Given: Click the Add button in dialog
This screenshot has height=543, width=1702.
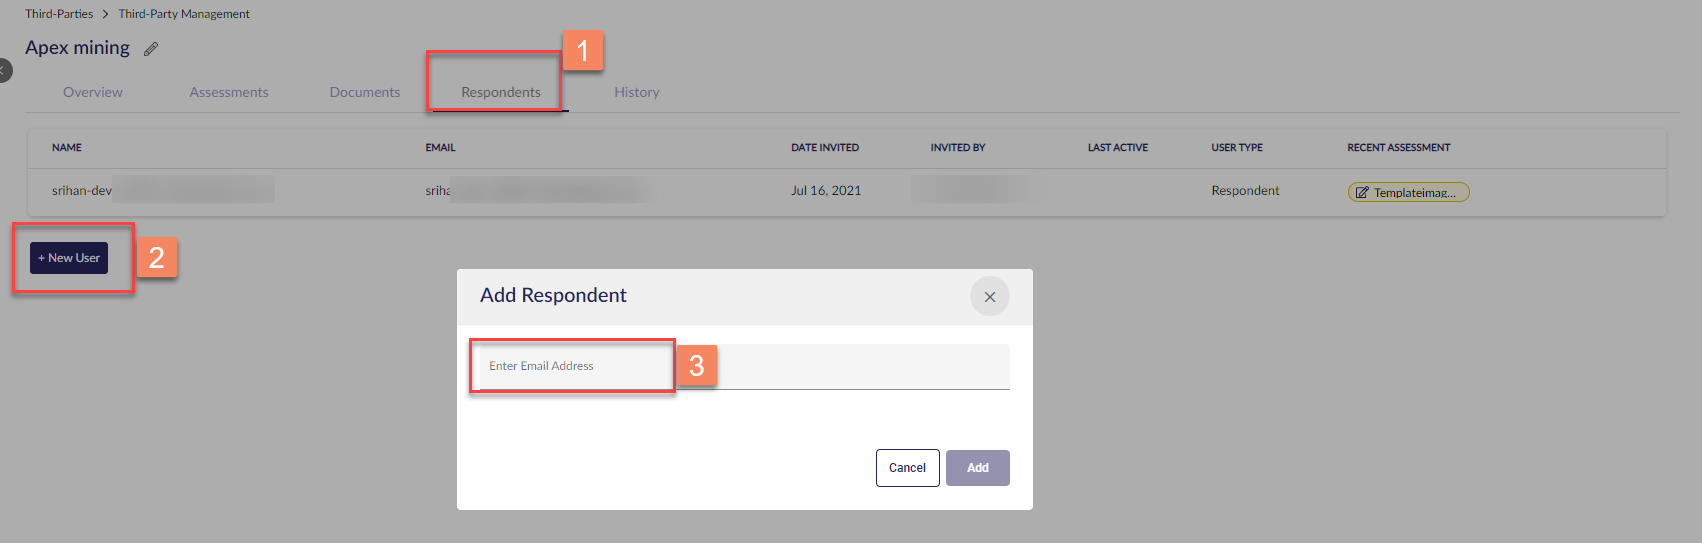Looking at the screenshot, I should pyautogui.click(x=978, y=468).
